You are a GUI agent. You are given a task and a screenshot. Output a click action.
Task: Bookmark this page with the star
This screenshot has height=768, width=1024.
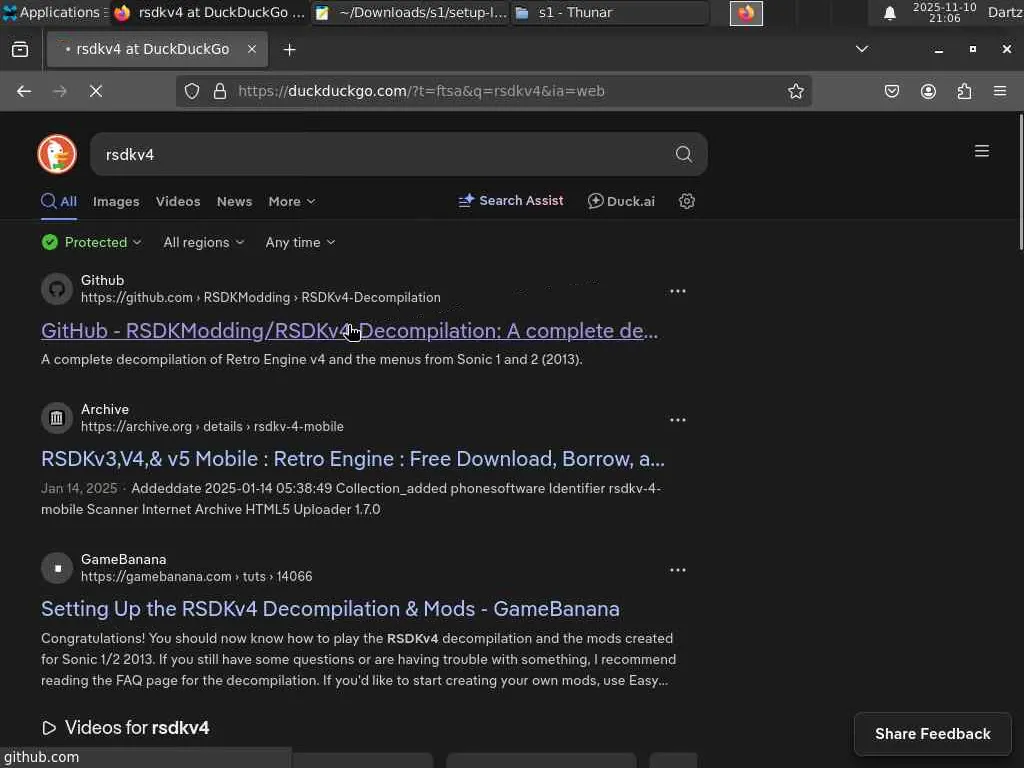[795, 91]
